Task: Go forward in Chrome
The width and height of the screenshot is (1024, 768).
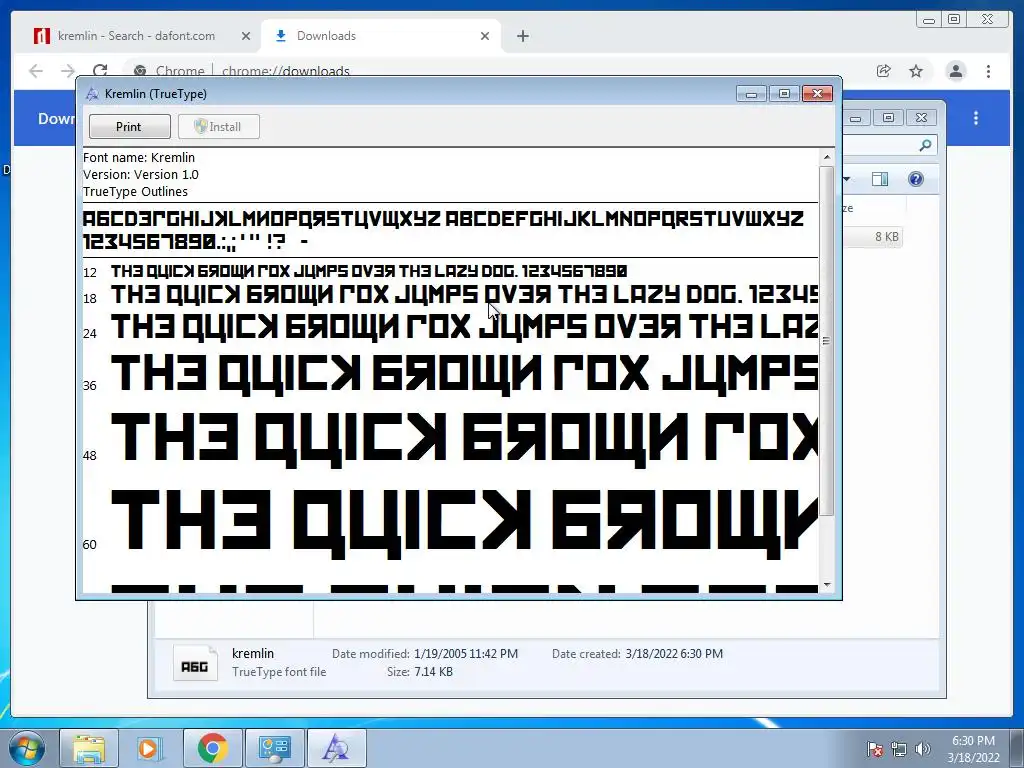Action: (x=68, y=71)
